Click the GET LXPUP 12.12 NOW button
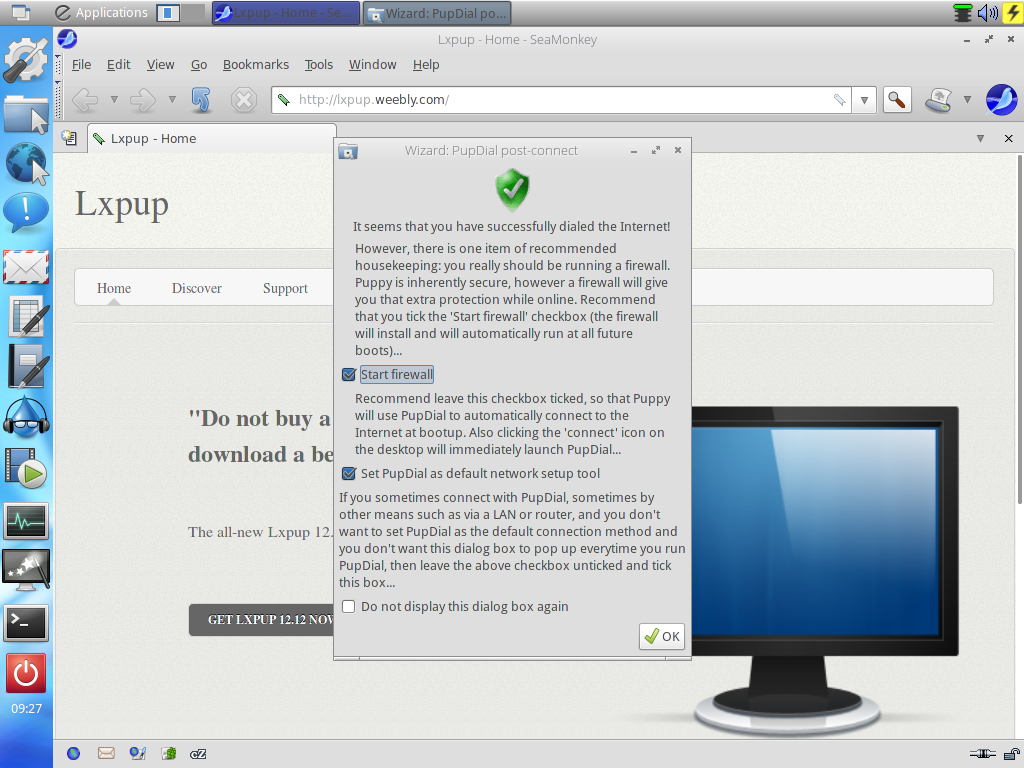The image size is (1024, 768). click(262, 620)
